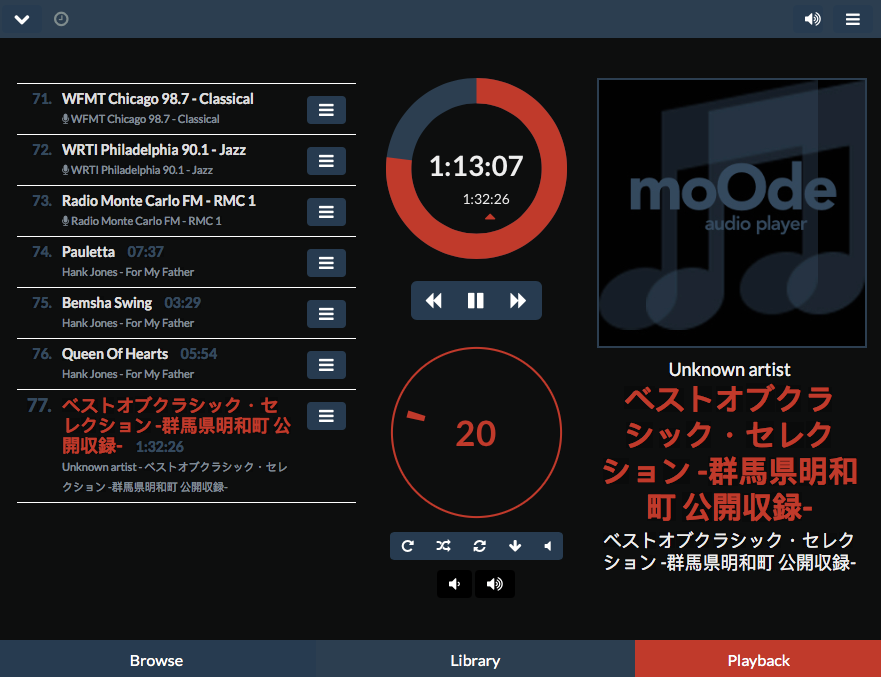
Task: Open the main hamburger menu
Action: pyautogui.click(x=852, y=19)
